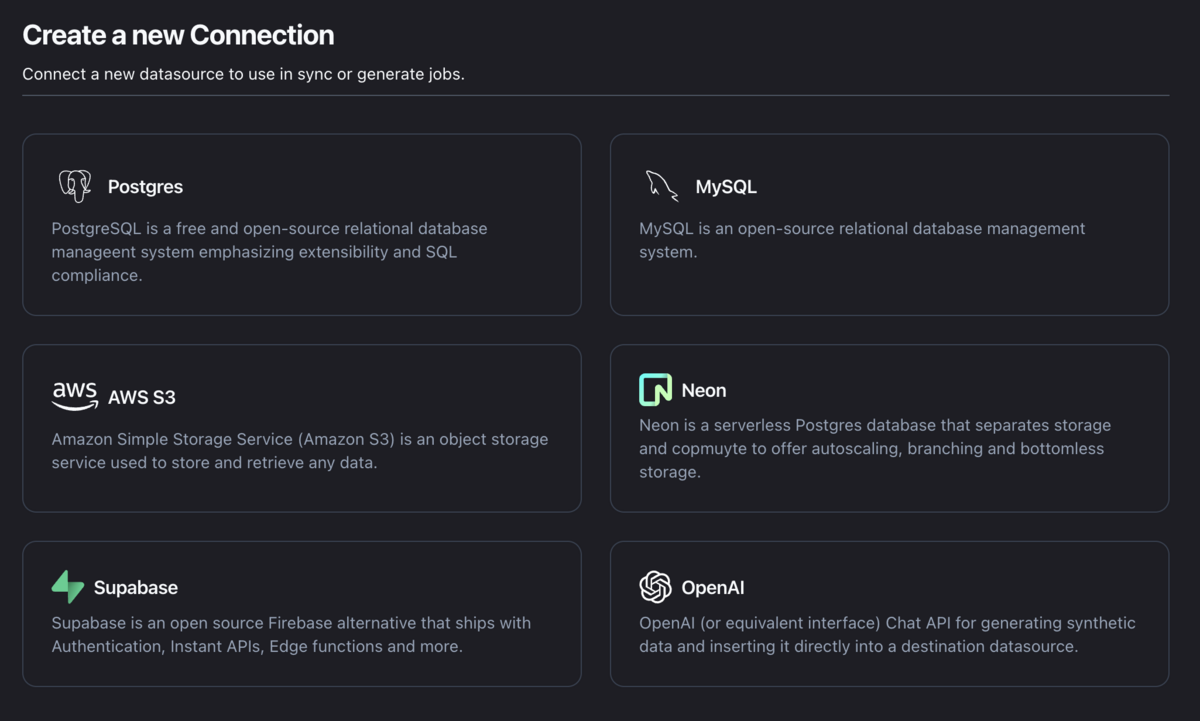Pick the OpenAI connection title
The image size is (1200, 721).
pos(713,587)
